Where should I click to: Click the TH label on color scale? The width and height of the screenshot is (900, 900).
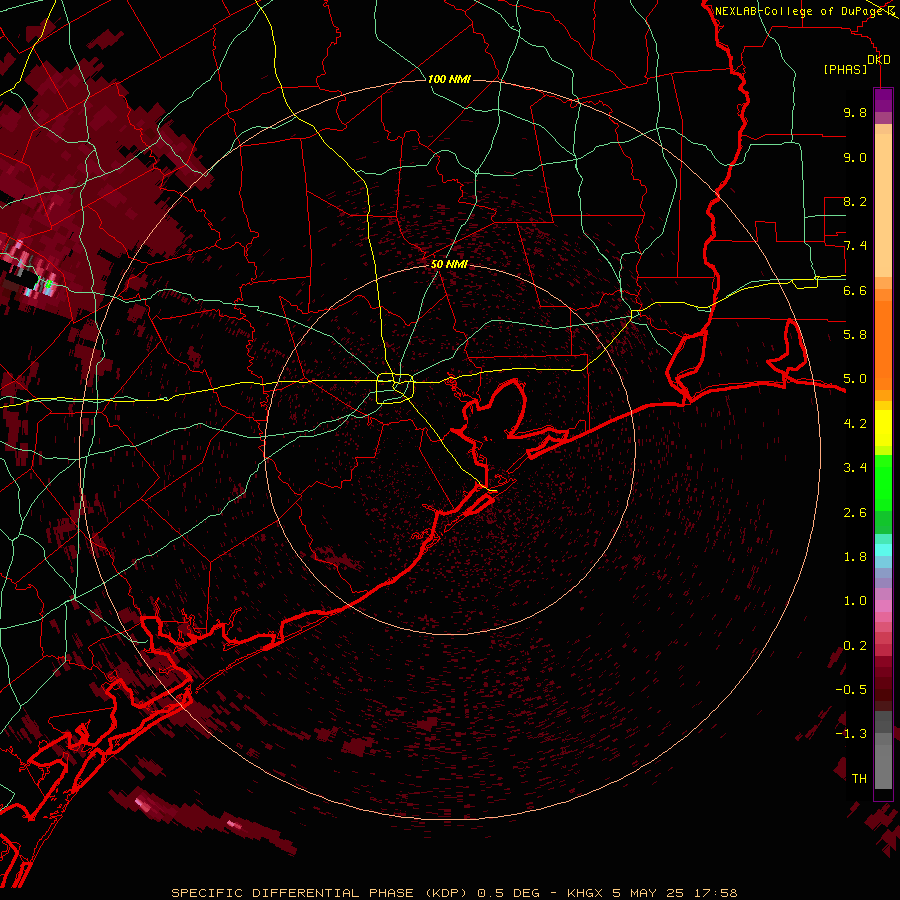[859, 779]
